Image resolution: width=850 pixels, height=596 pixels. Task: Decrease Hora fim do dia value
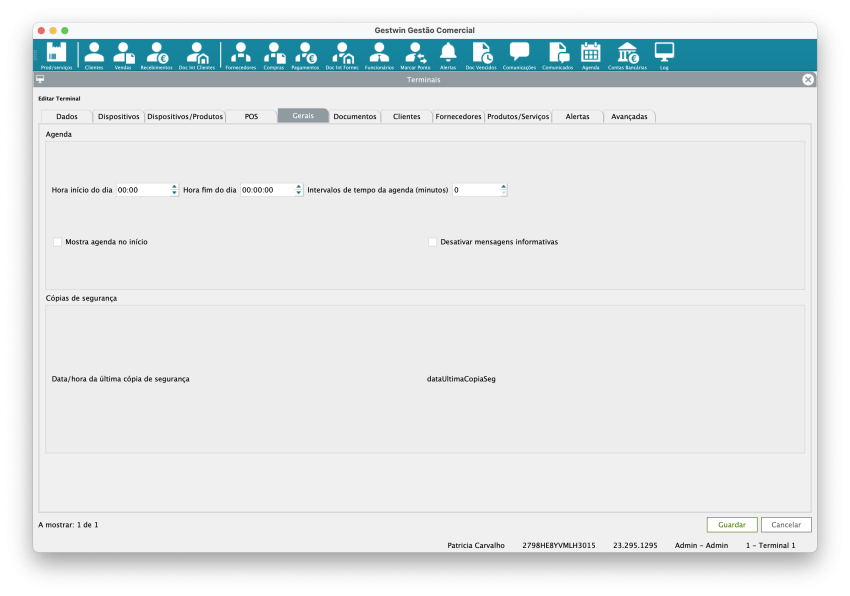(x=299, y=193)
